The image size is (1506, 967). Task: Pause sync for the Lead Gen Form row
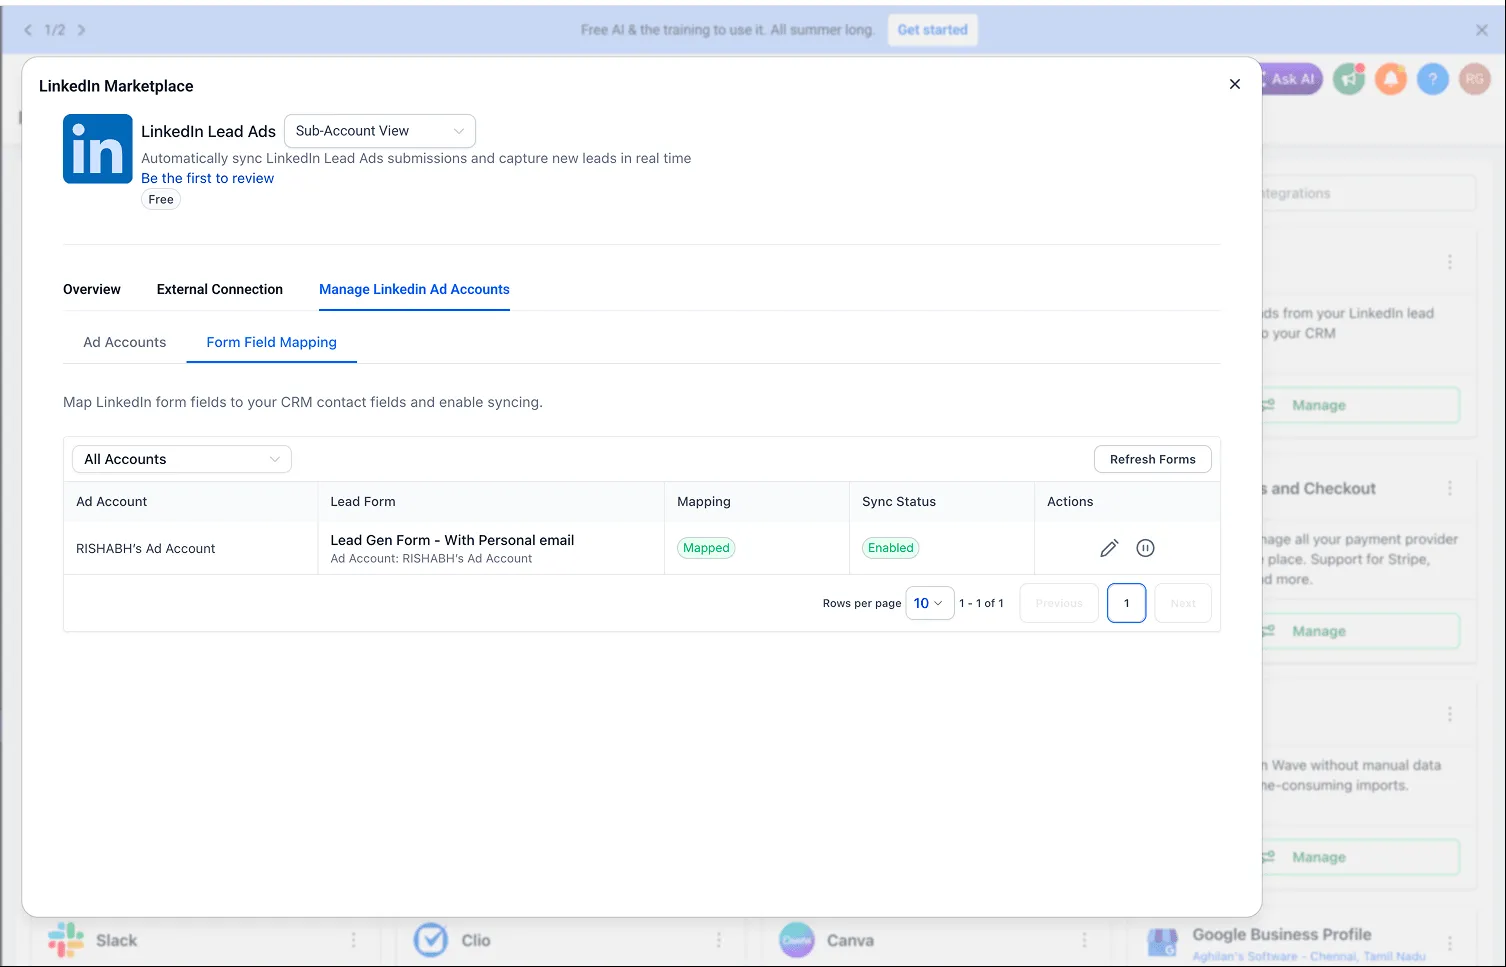[x=1146, y=548]
